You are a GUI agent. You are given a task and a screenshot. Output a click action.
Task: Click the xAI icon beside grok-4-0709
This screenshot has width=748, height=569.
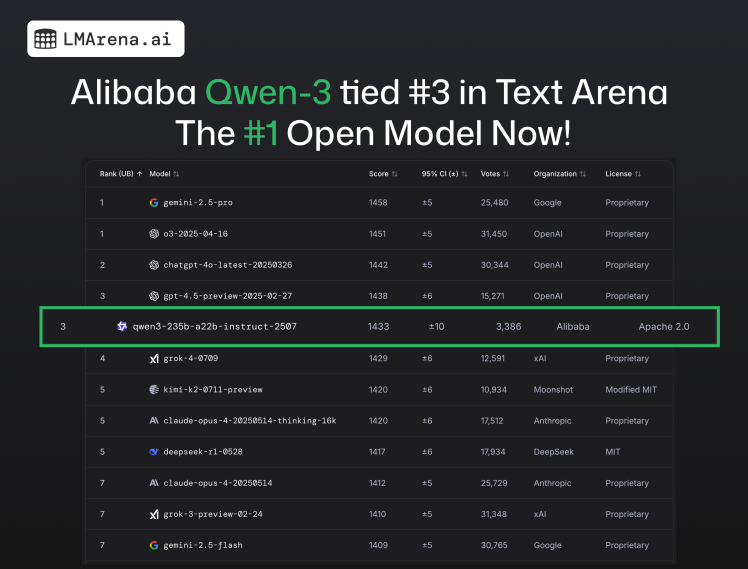[154, 358]
